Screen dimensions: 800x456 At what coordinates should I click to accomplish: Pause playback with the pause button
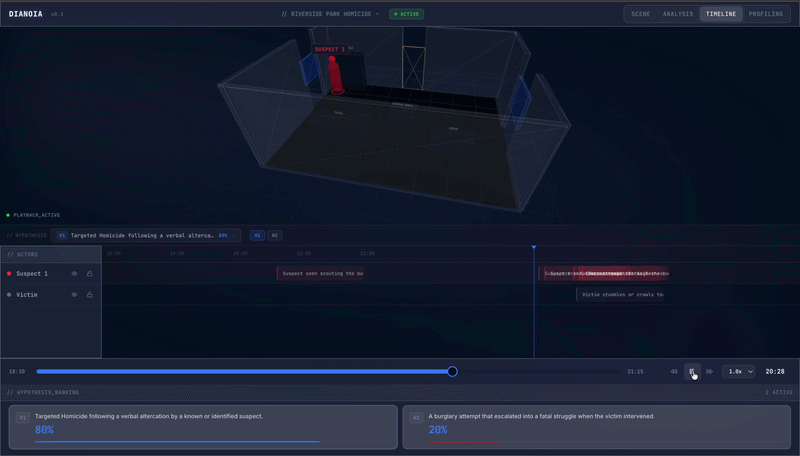pyautogui.click(x=692, y=372)
